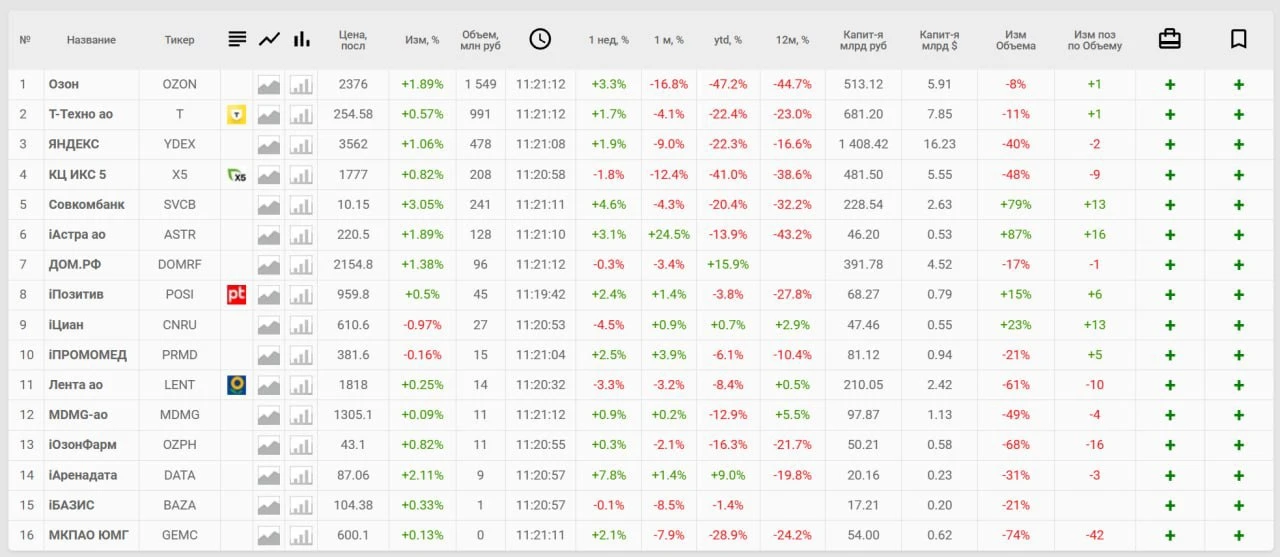This screenshot has width=1280, height=557.
Task: Click price value 2154.8
Action: pyautogui.click(x=354, y=265)
